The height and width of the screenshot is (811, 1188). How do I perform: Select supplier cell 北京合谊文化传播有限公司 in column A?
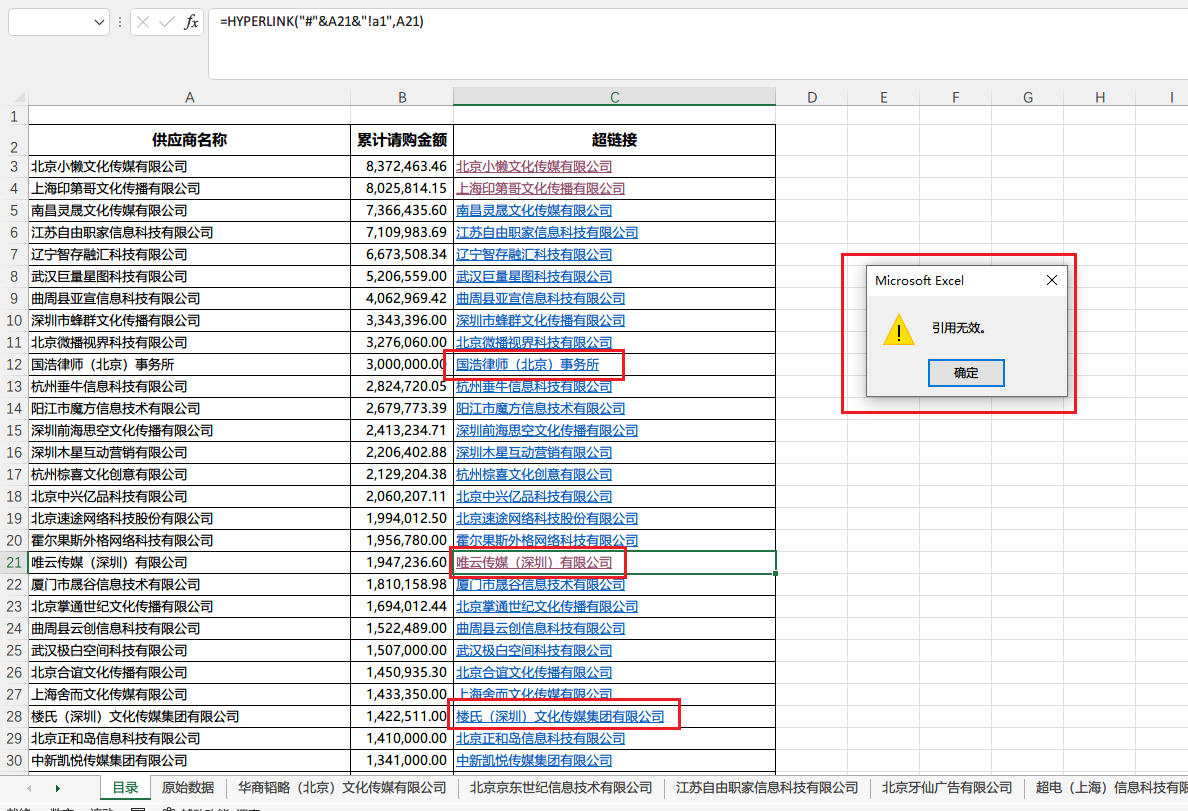coord(189,672)
